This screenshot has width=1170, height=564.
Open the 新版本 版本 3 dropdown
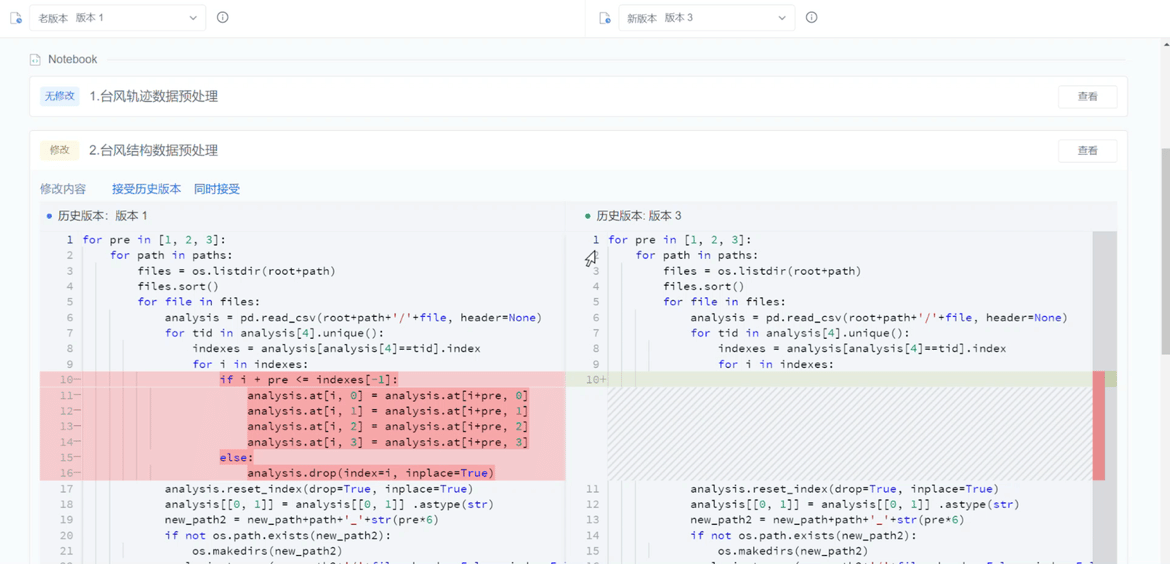[x=706, y=18]
